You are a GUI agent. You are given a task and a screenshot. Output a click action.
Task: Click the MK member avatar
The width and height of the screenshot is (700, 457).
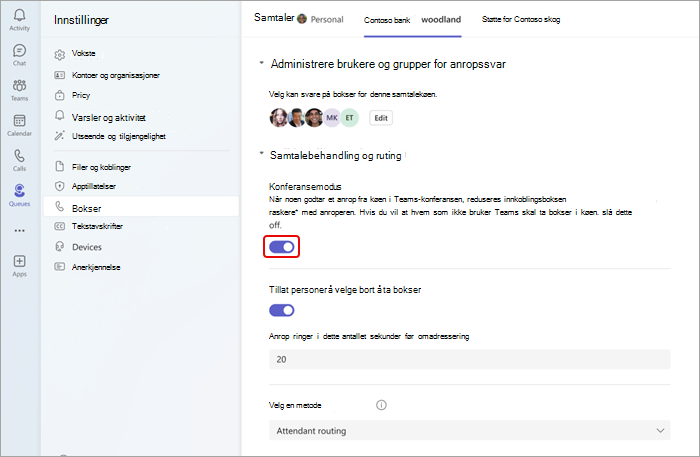(x=332, y=118)
